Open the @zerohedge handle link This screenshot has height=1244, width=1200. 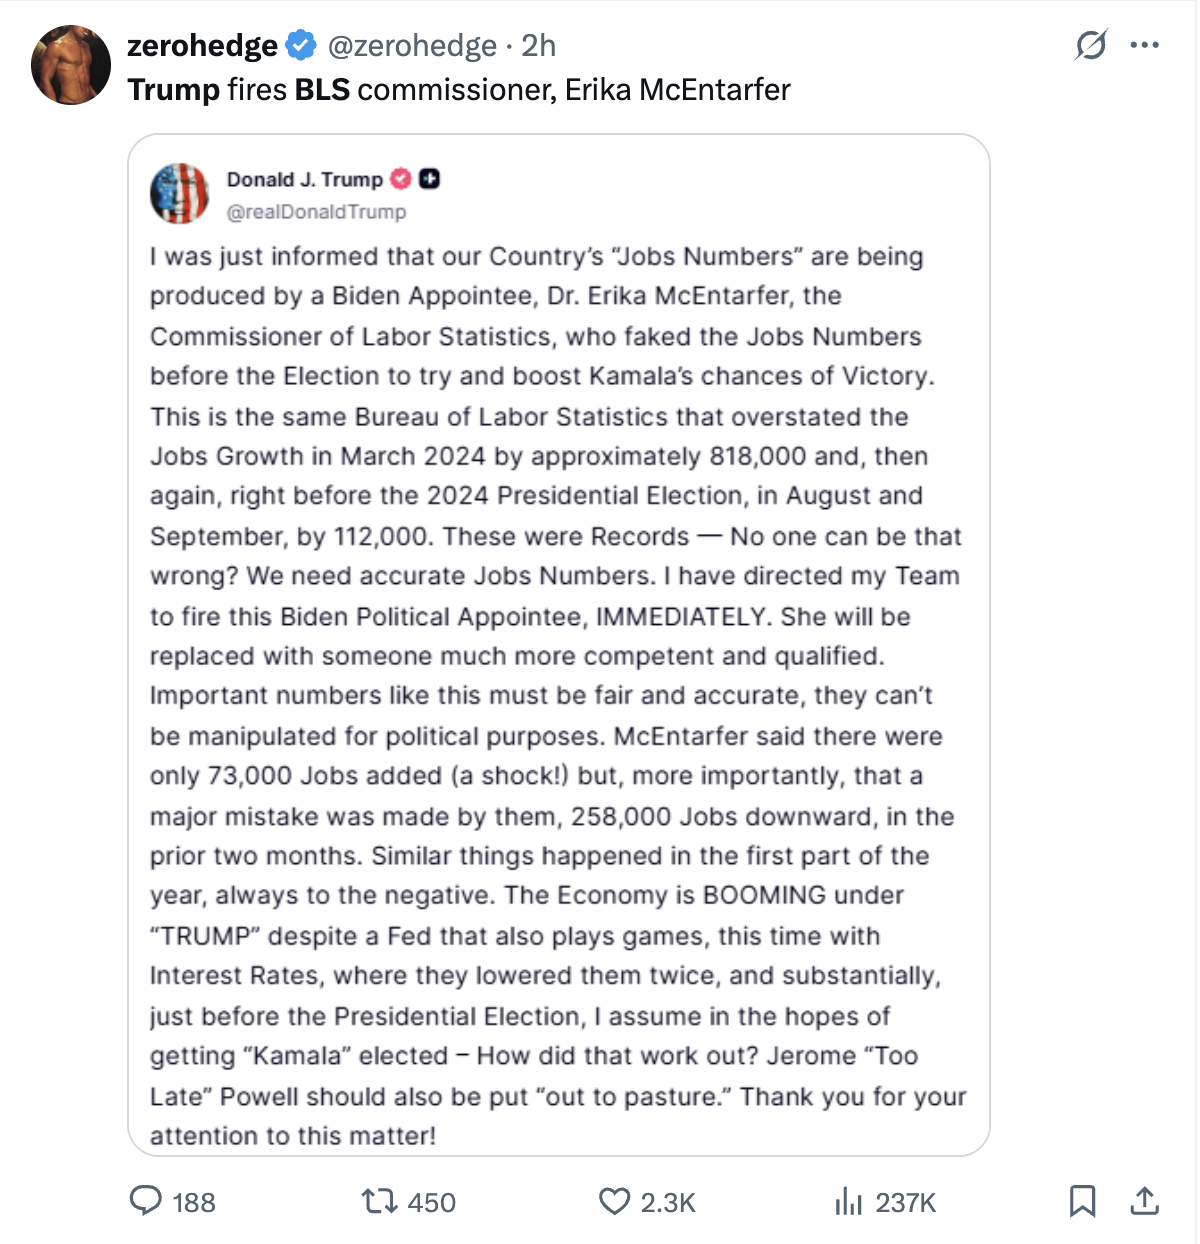click(x=412, y=45)
